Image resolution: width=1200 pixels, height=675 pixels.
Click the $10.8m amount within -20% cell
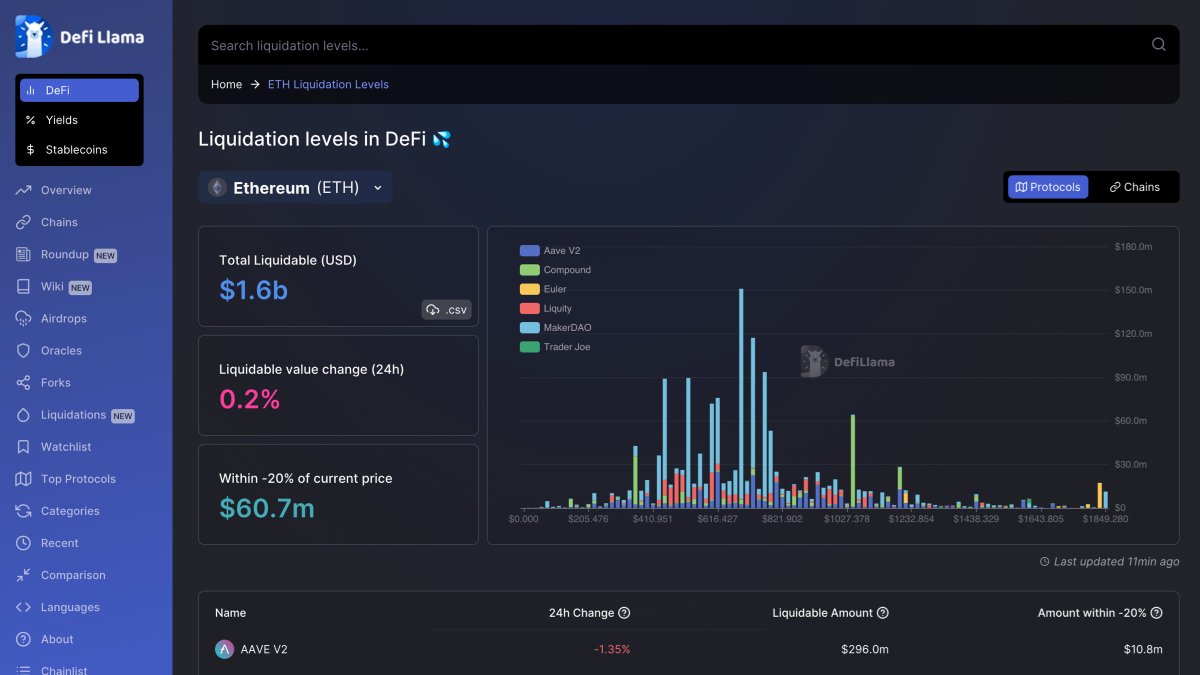(x=1143, y=649)
